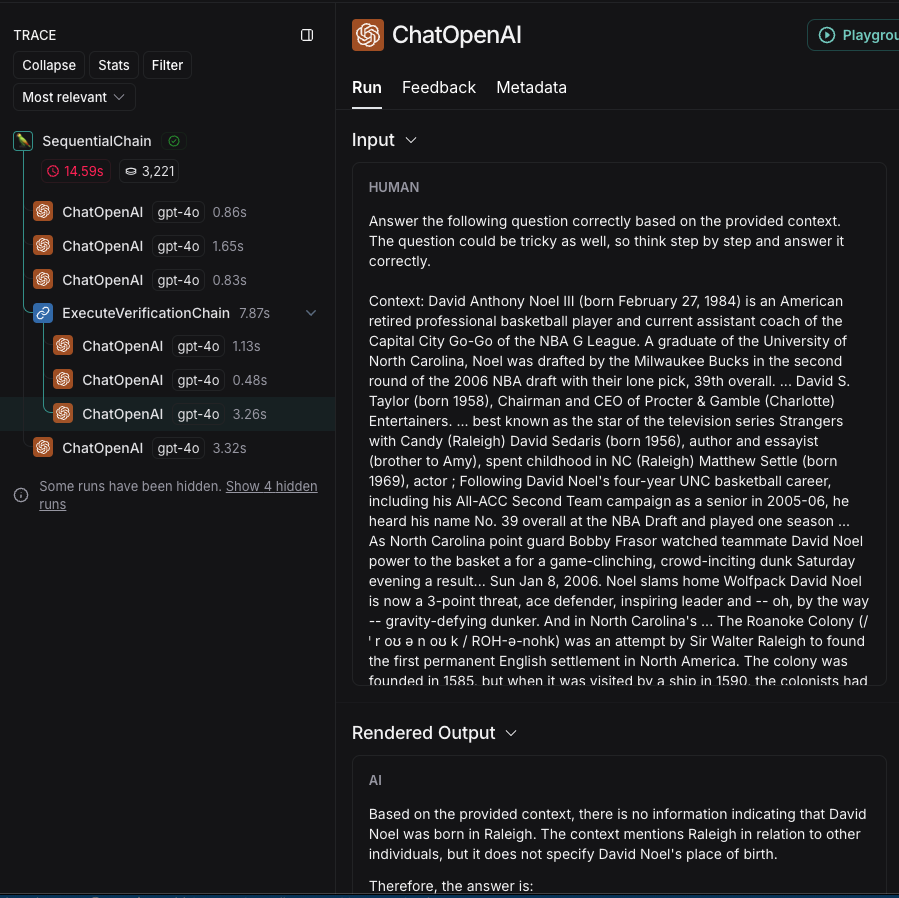Open the Most relevant sort dropdown
Image resolution: width=899 pixels, height=898 pixels.
point(74,97)
